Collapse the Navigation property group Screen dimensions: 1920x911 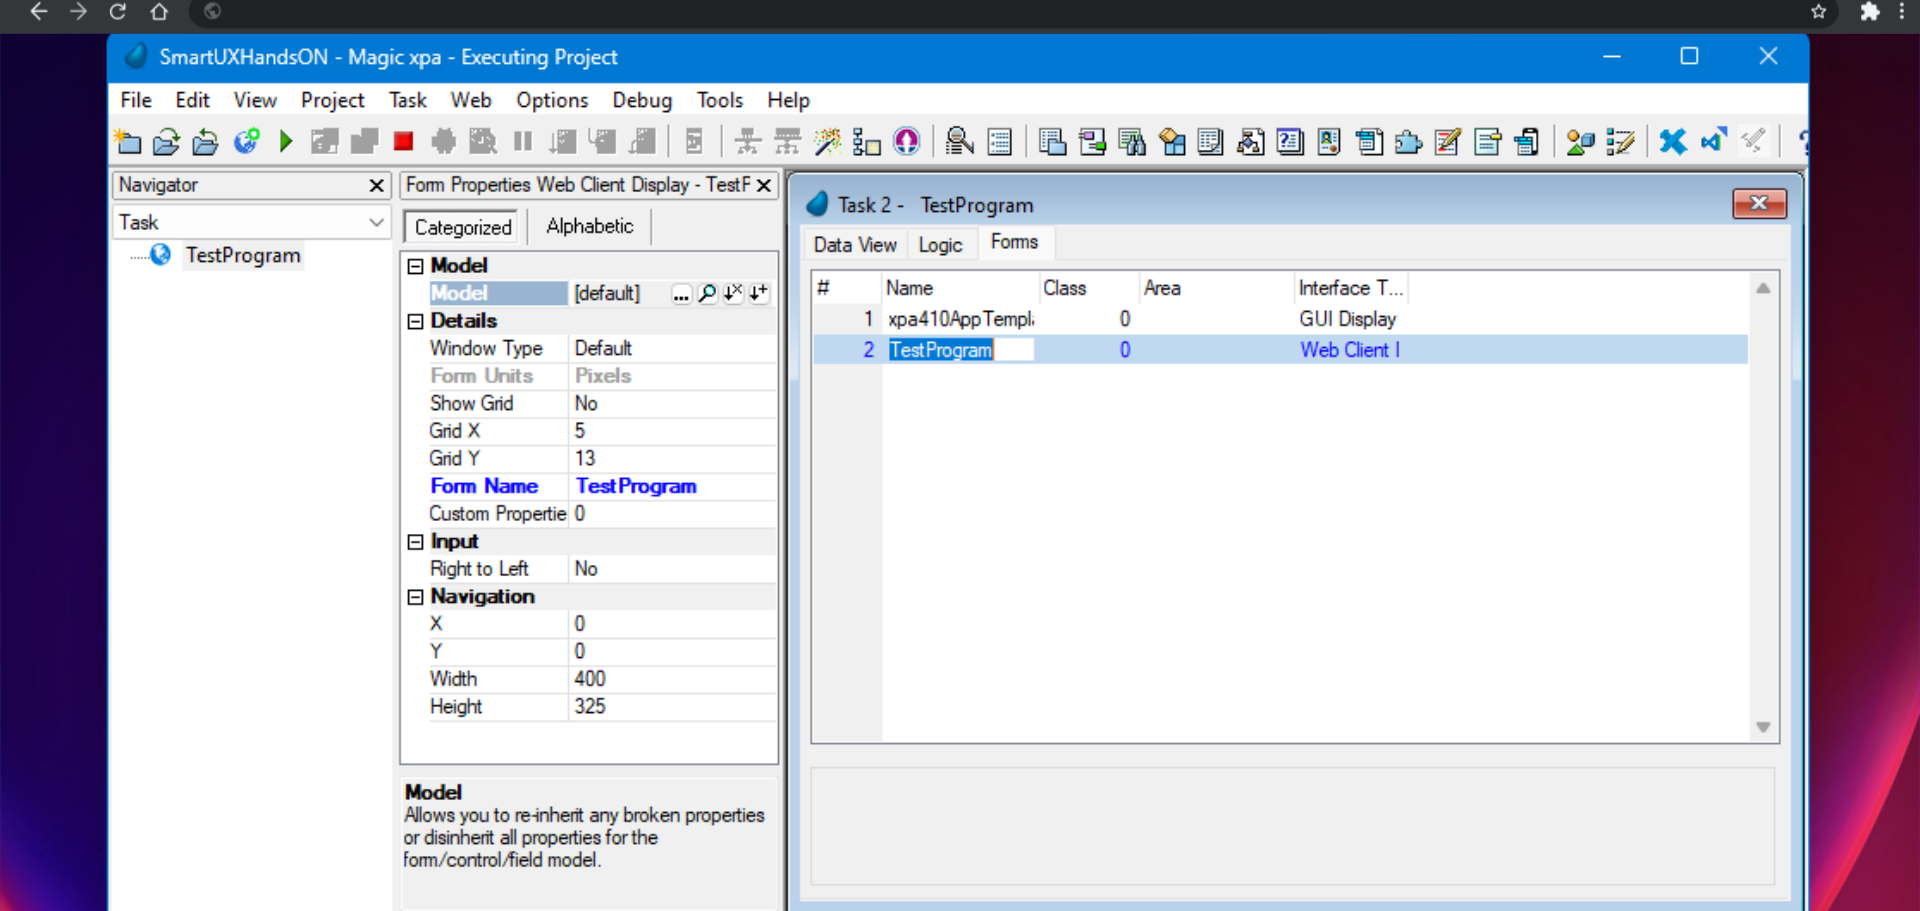pyautogui.click(x=416, y=597)
